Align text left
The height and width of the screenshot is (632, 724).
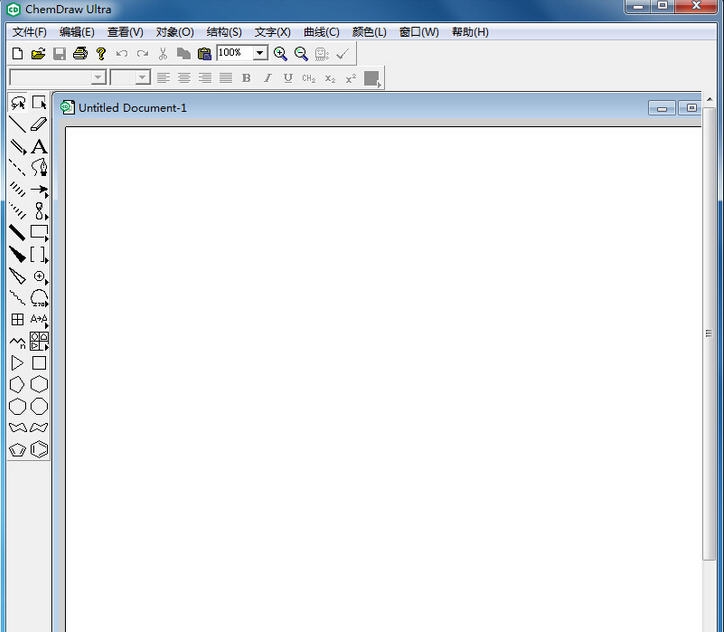point(163,78)
